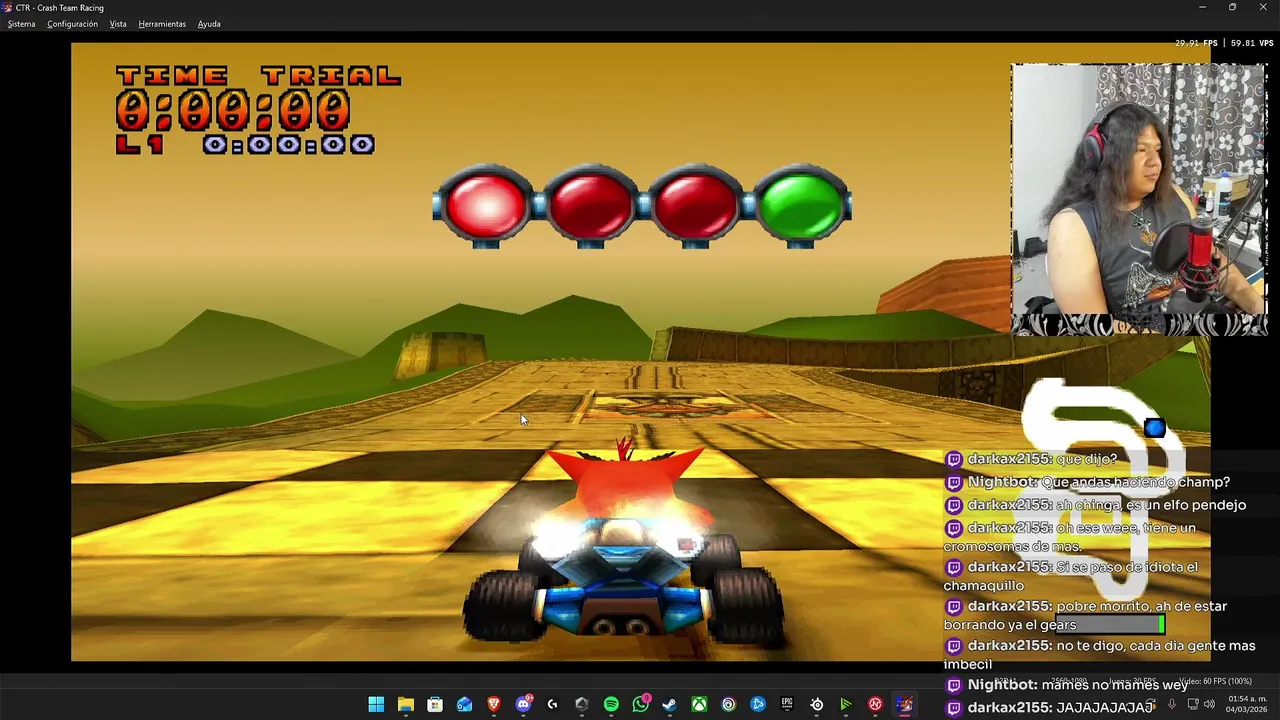Open Steam from the taskbar
The width and height of the screenshot is (1280, 720).
(x=670, y=705)
